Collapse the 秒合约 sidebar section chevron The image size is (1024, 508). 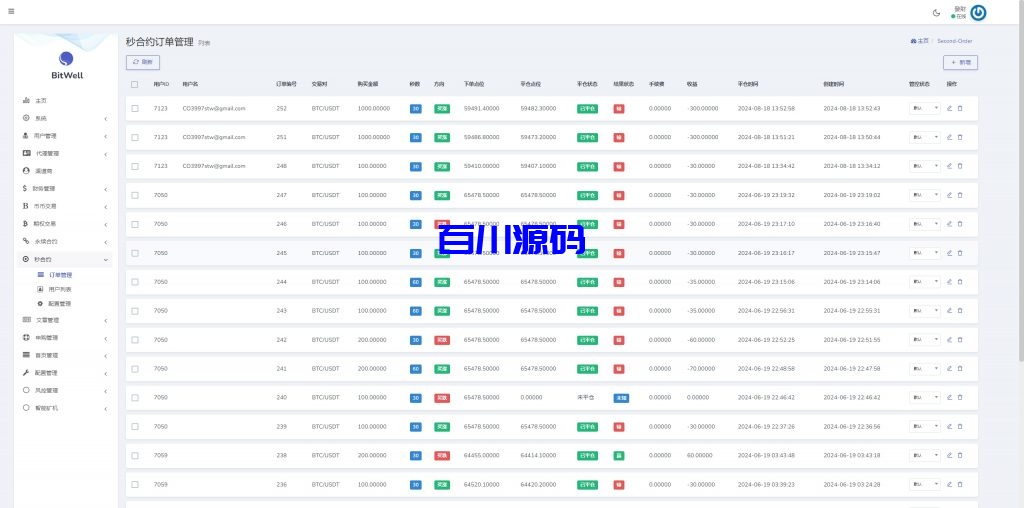coord(106,260)
